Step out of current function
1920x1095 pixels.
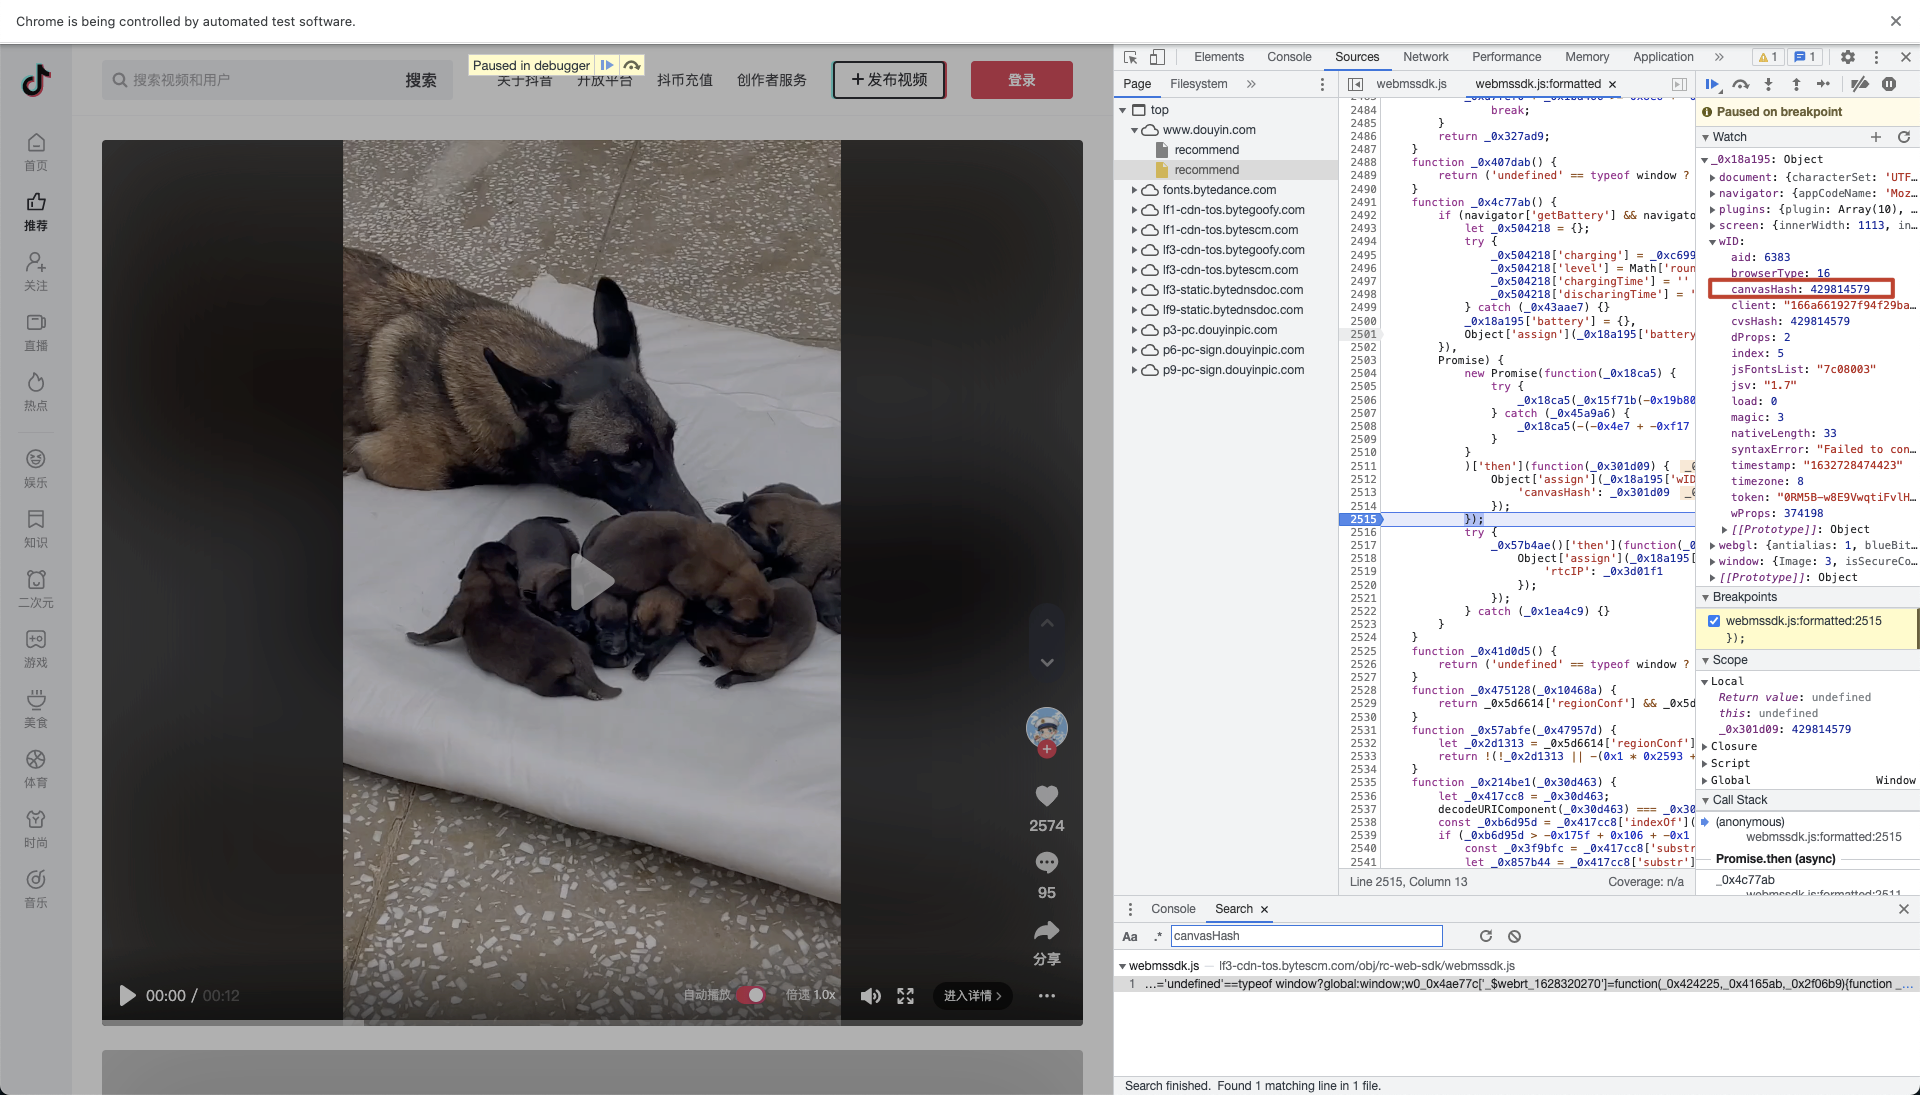1796,84
